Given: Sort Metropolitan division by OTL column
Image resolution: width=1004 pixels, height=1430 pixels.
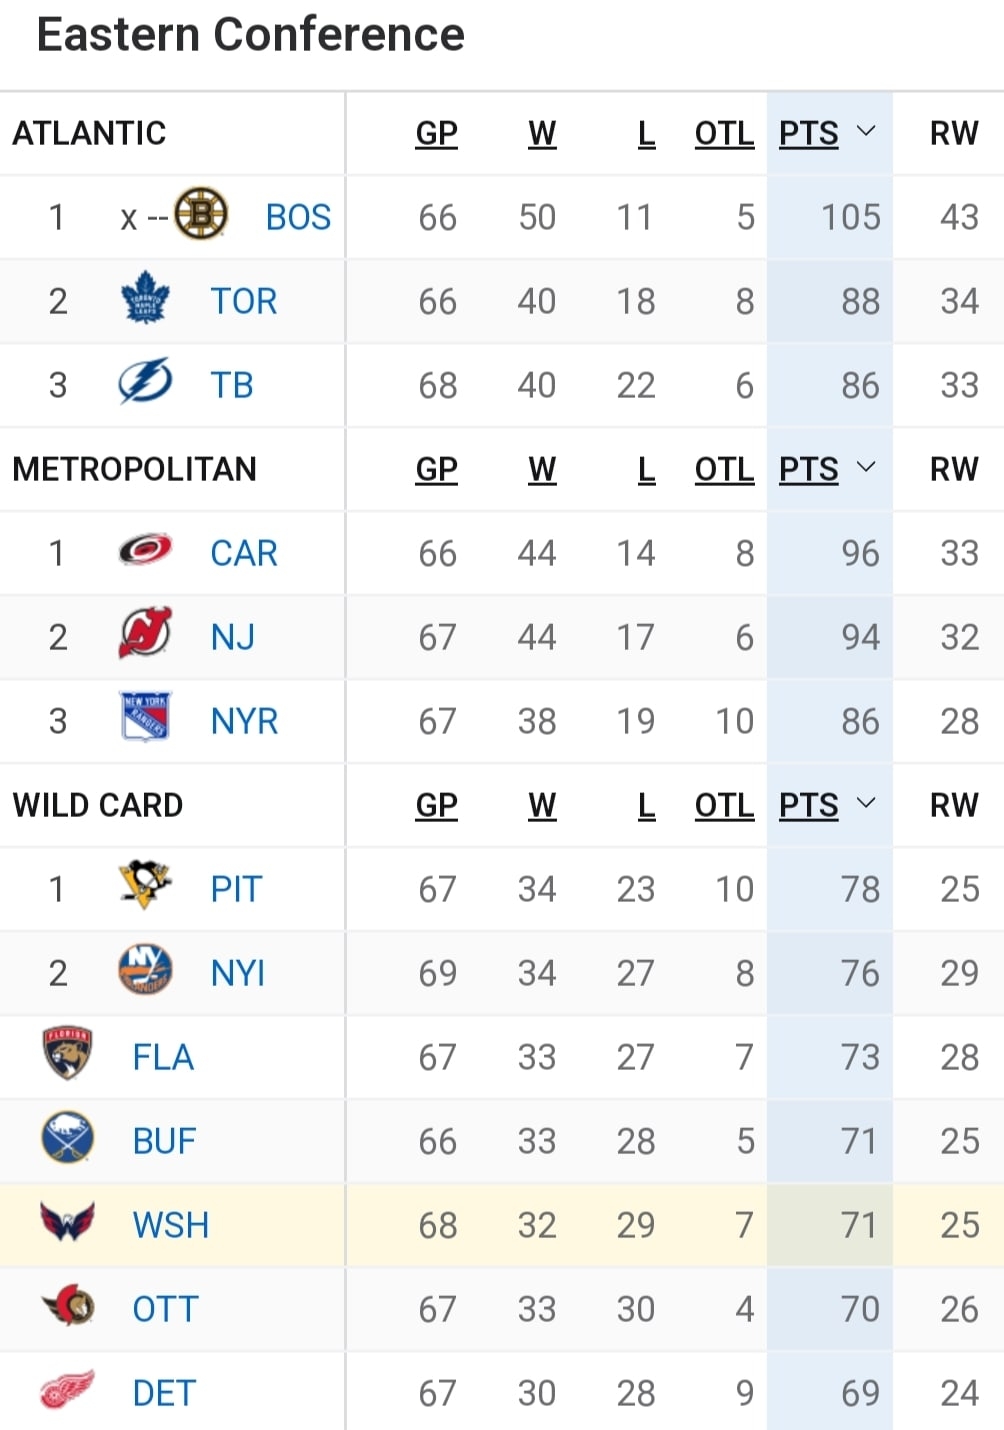Looking at the screenshot, I should pos(724,469).
